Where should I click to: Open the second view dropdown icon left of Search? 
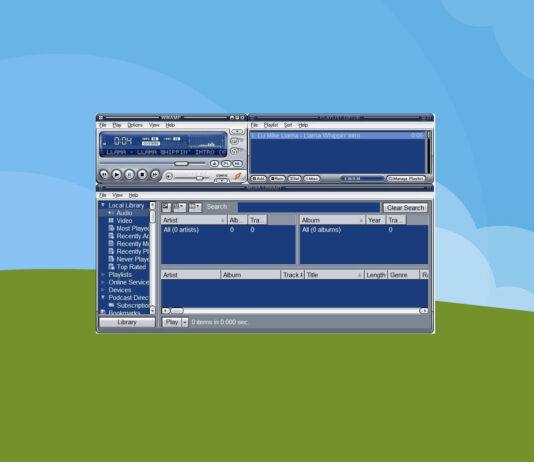[179, 207]
